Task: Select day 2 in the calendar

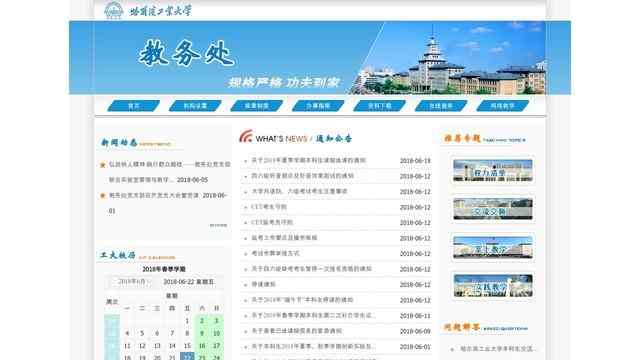Action: [202, 321]
